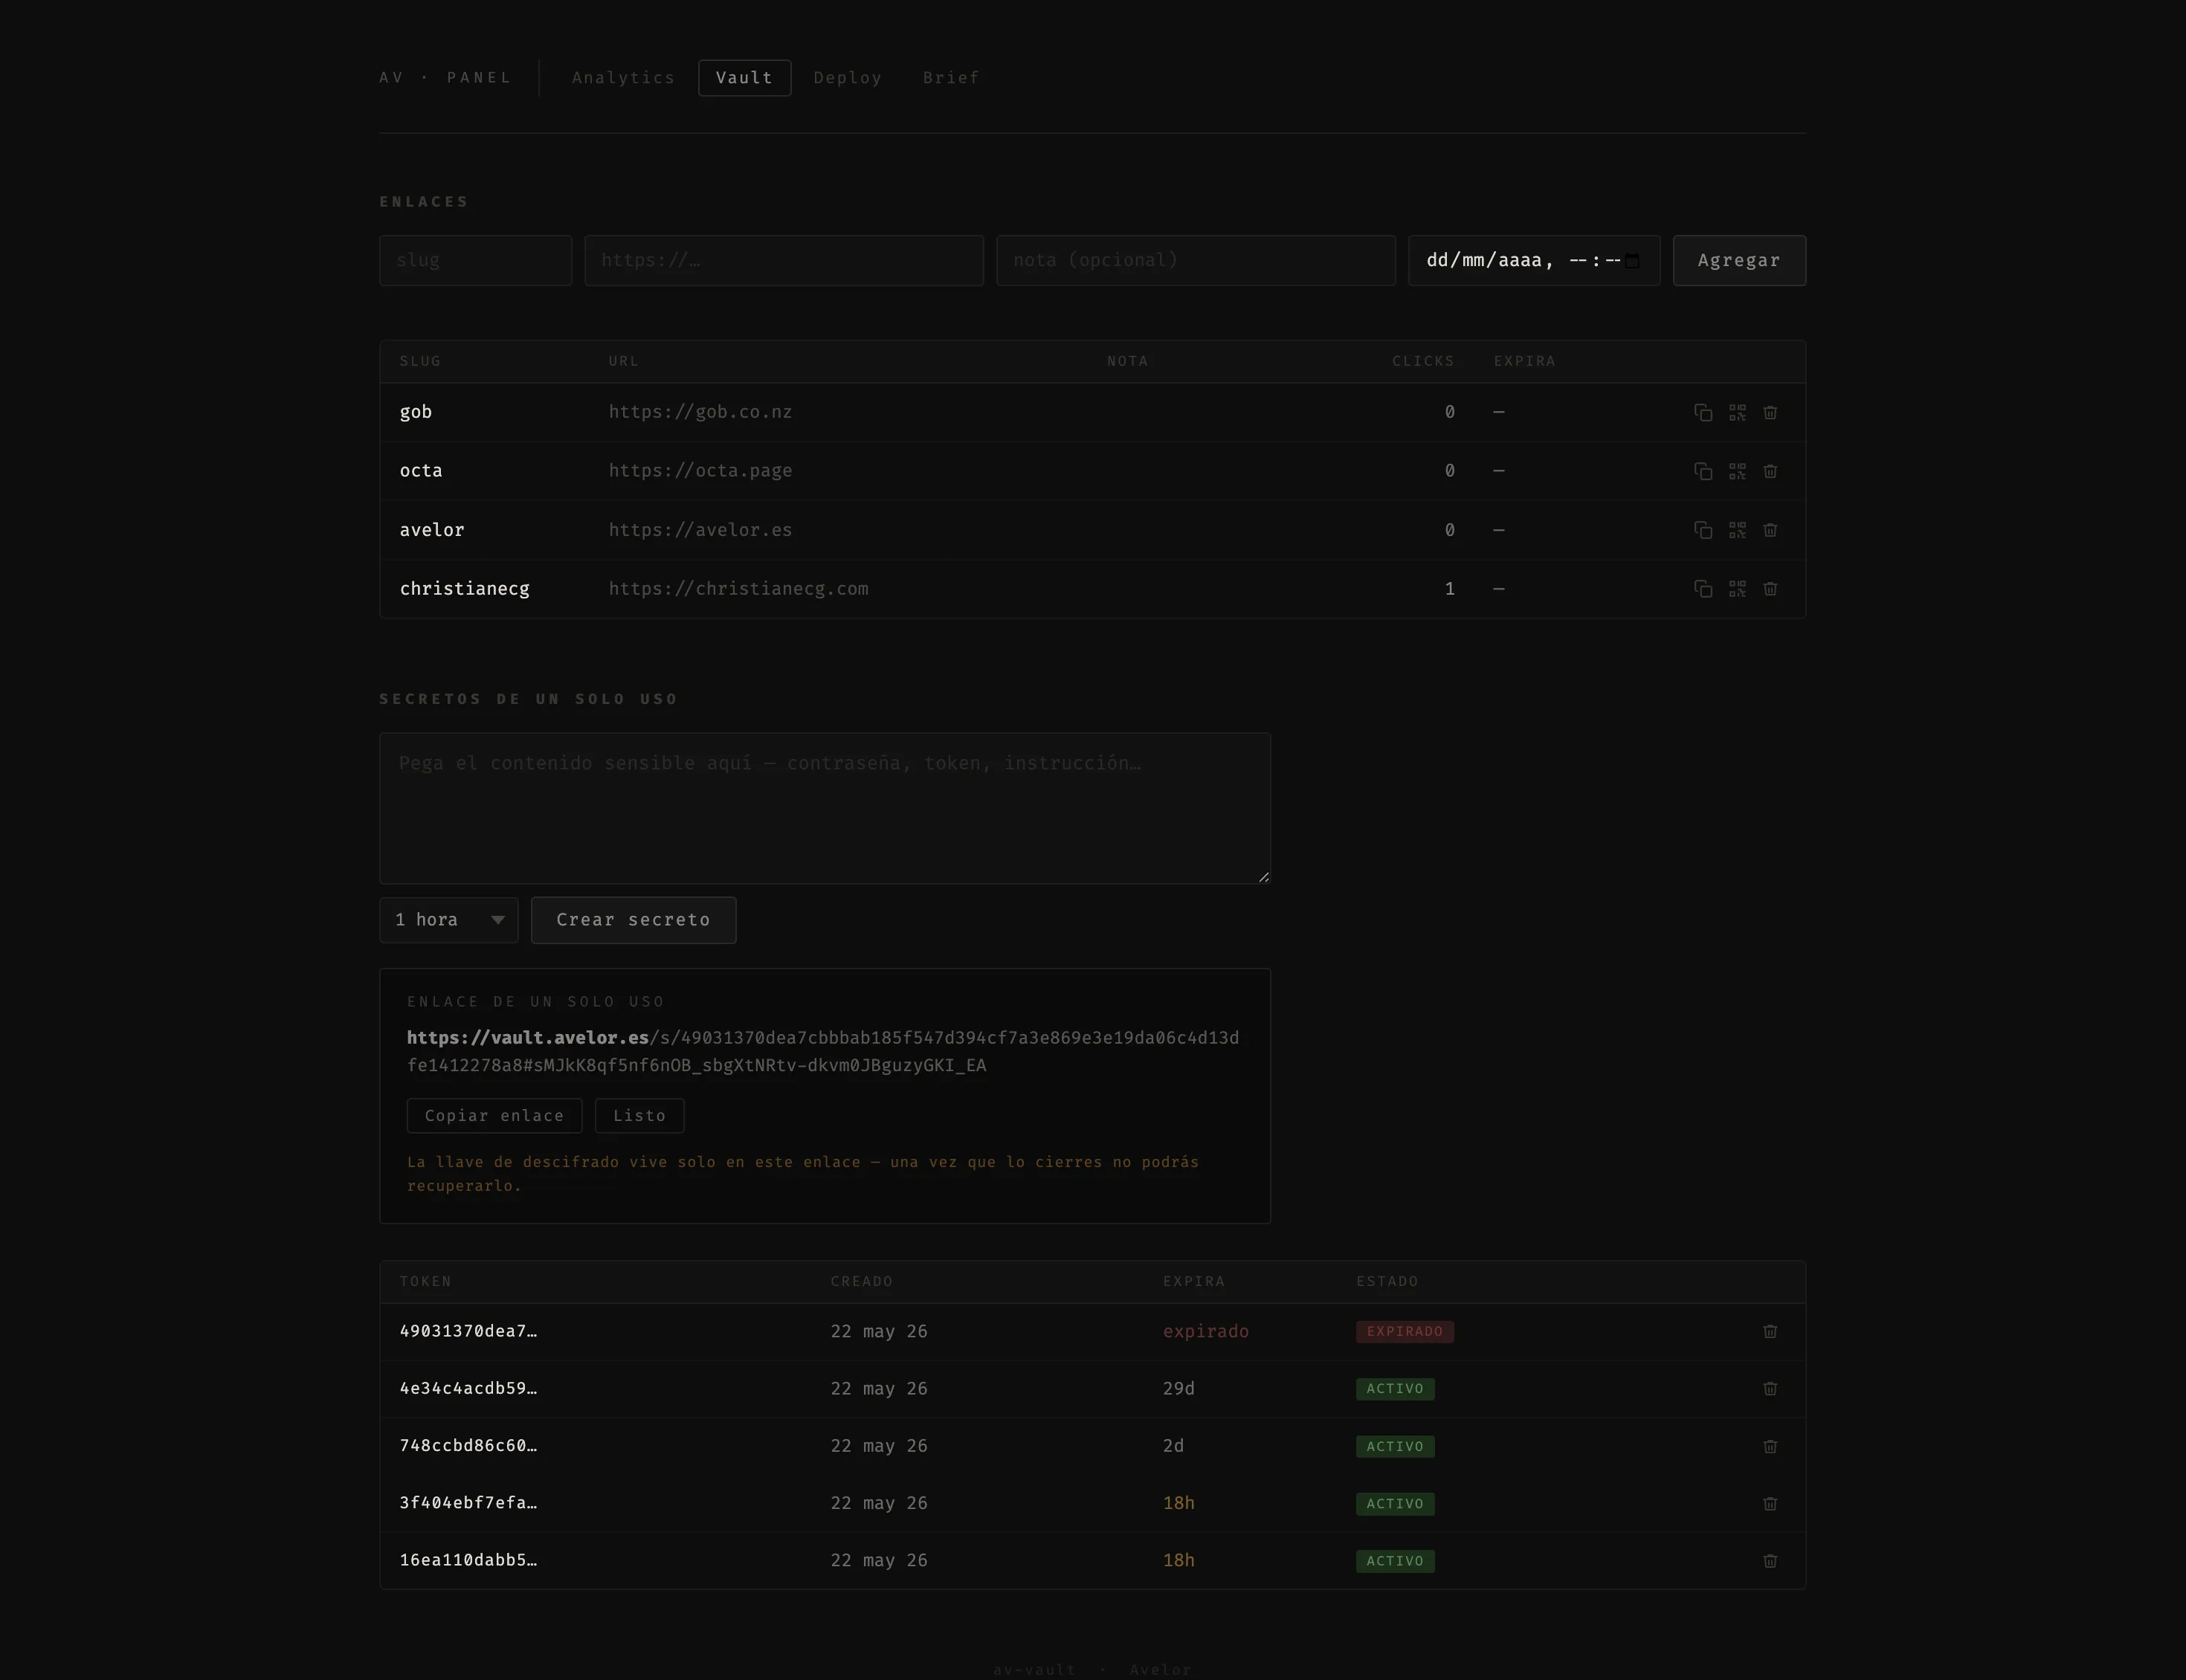Copy the christianecg short link

click(x=1703, y=589)
